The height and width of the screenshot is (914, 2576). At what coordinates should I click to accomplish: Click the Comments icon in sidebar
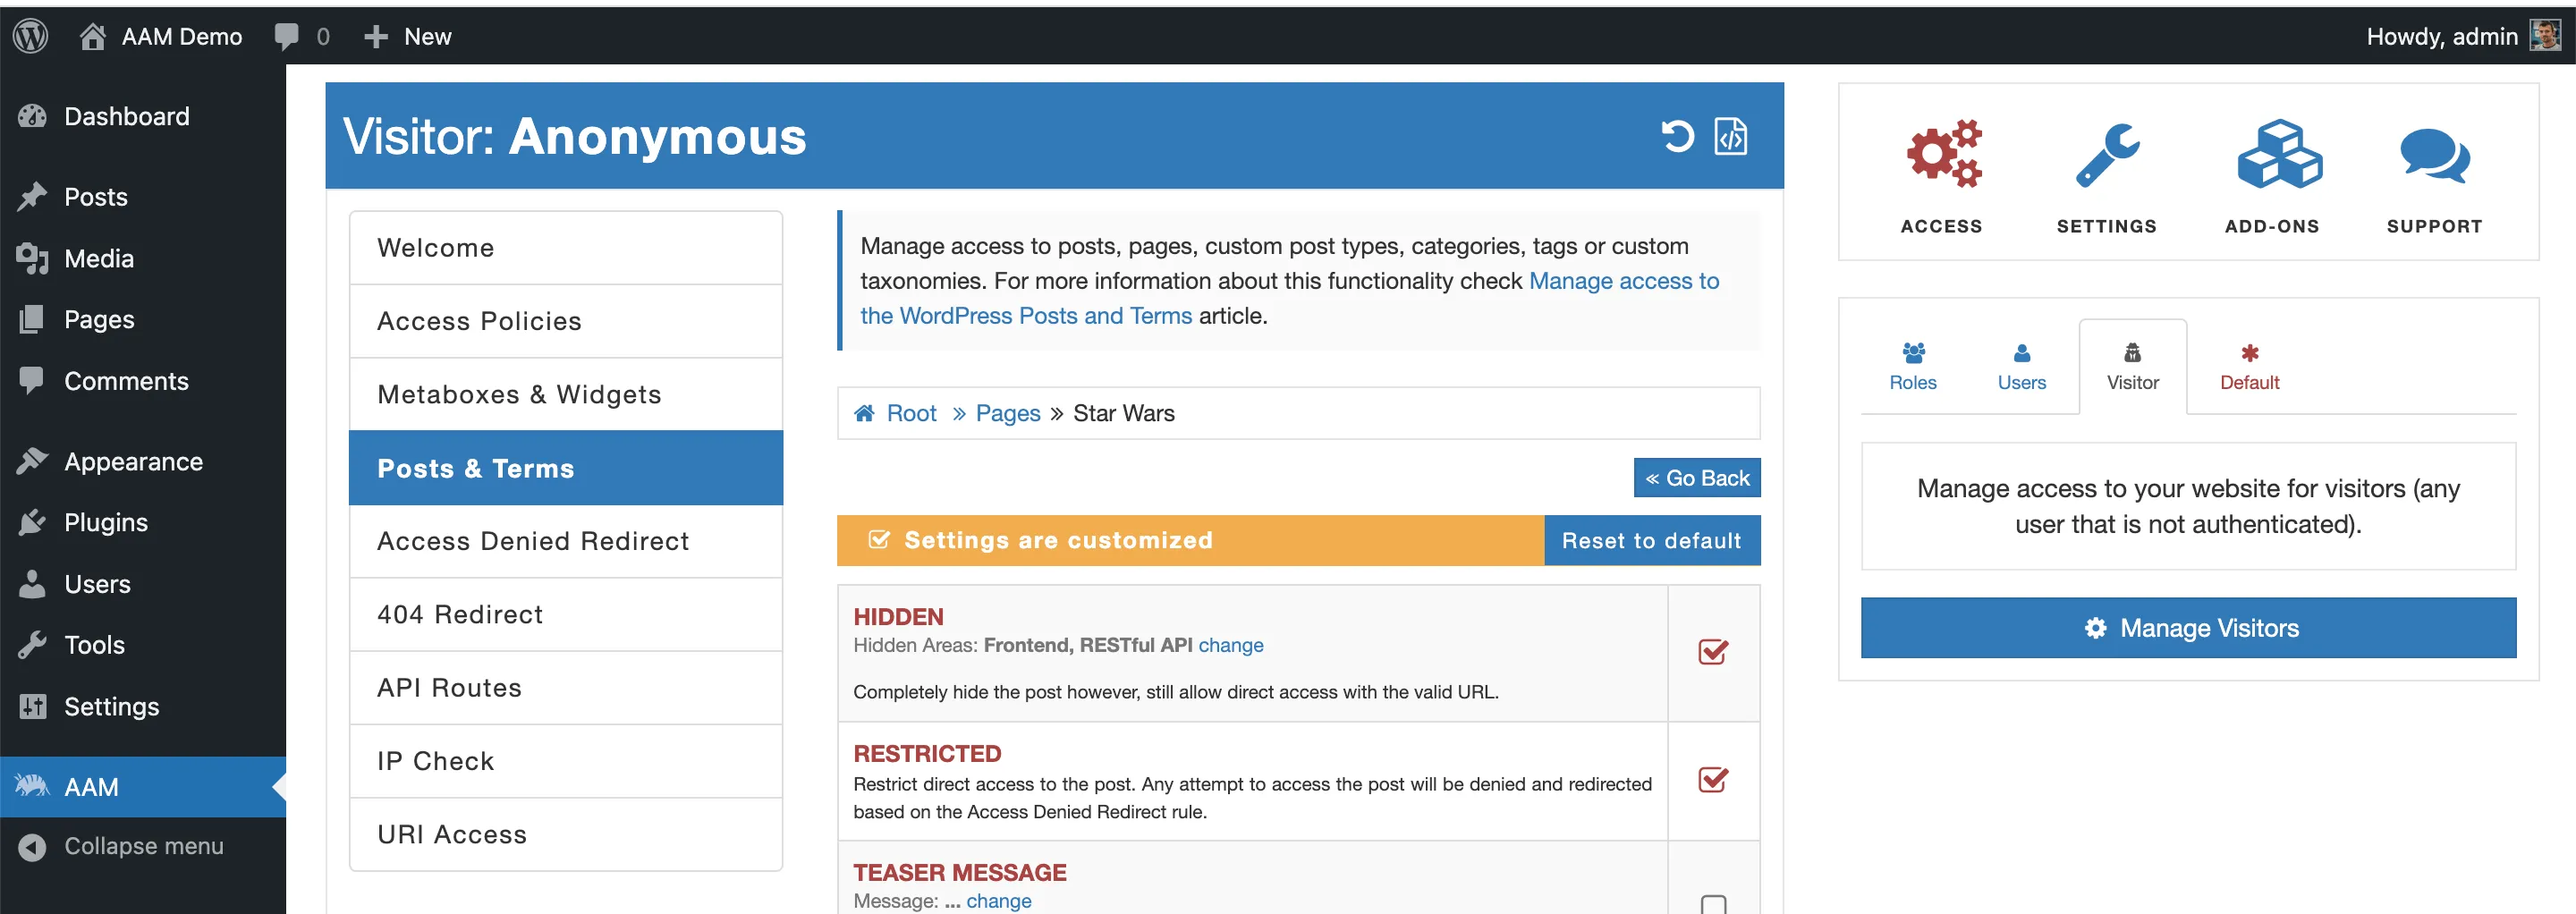click(x=32, y=381)
